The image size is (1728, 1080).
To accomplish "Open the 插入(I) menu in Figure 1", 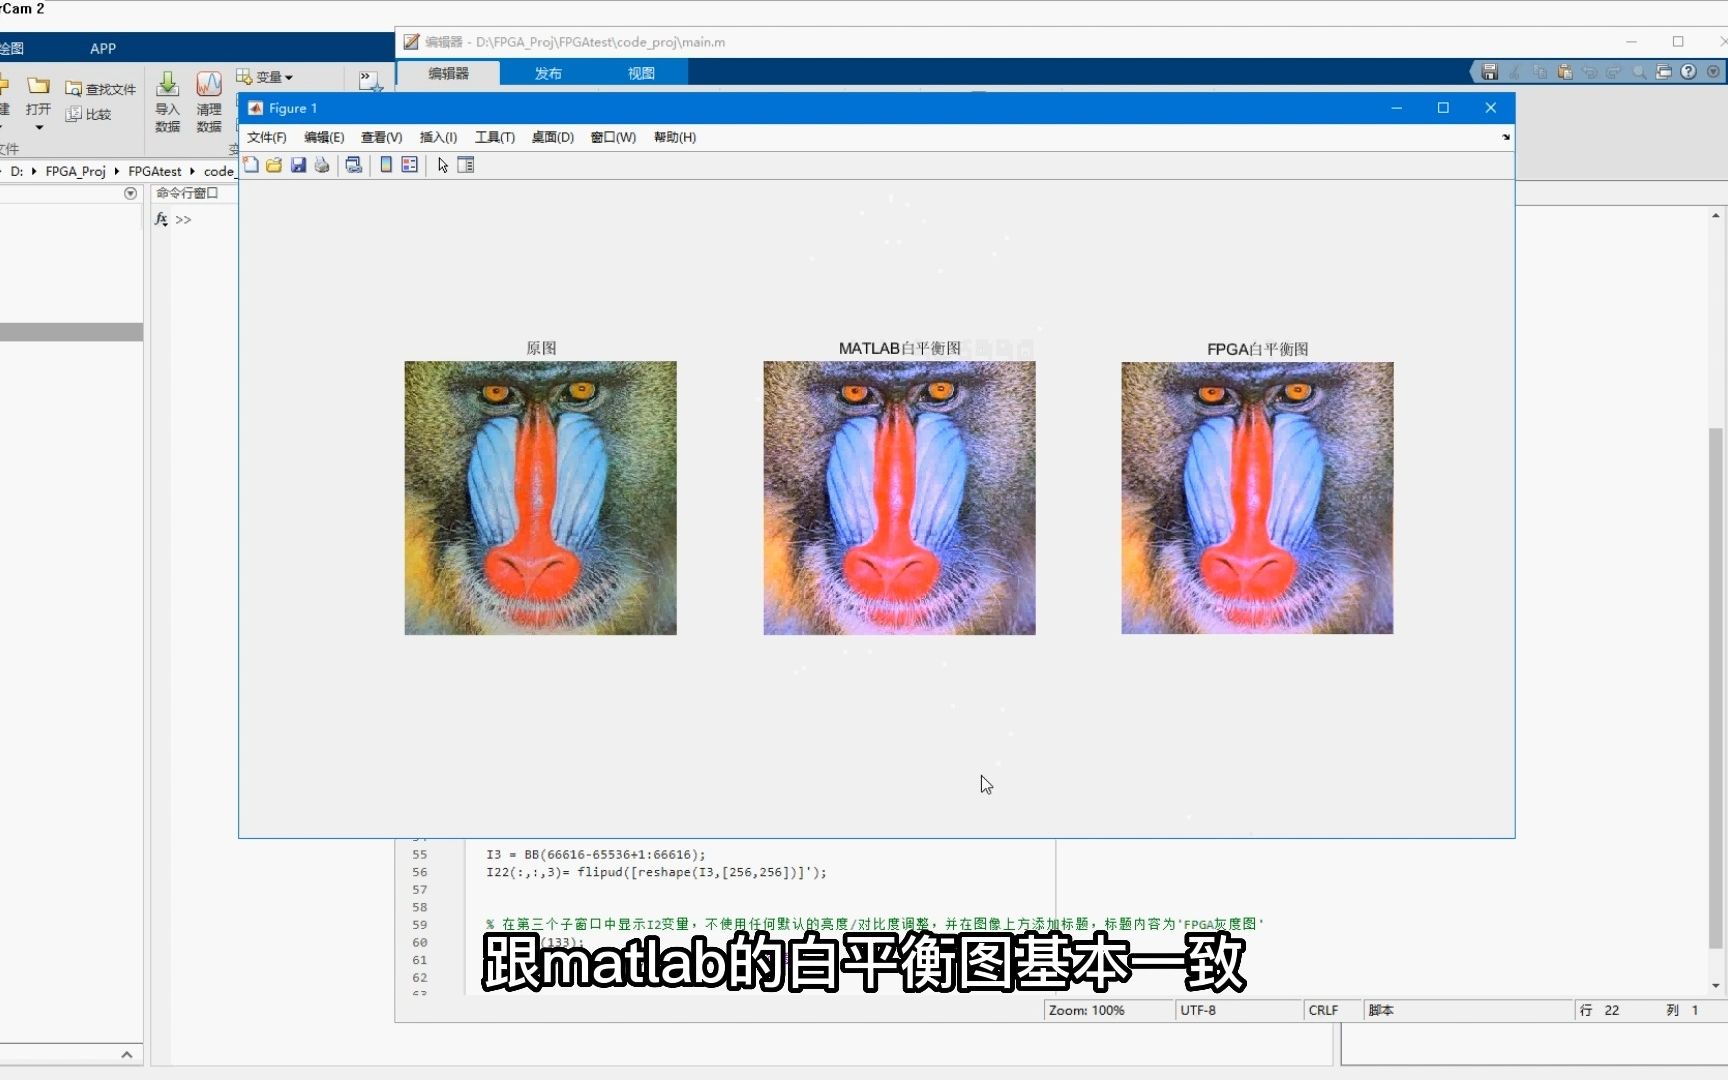I will pos(437,138).
